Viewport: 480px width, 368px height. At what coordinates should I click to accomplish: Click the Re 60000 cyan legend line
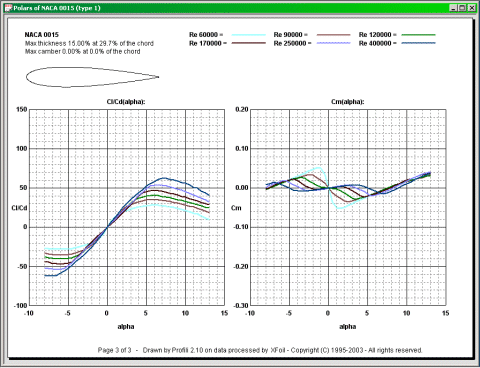pos(249,35)
